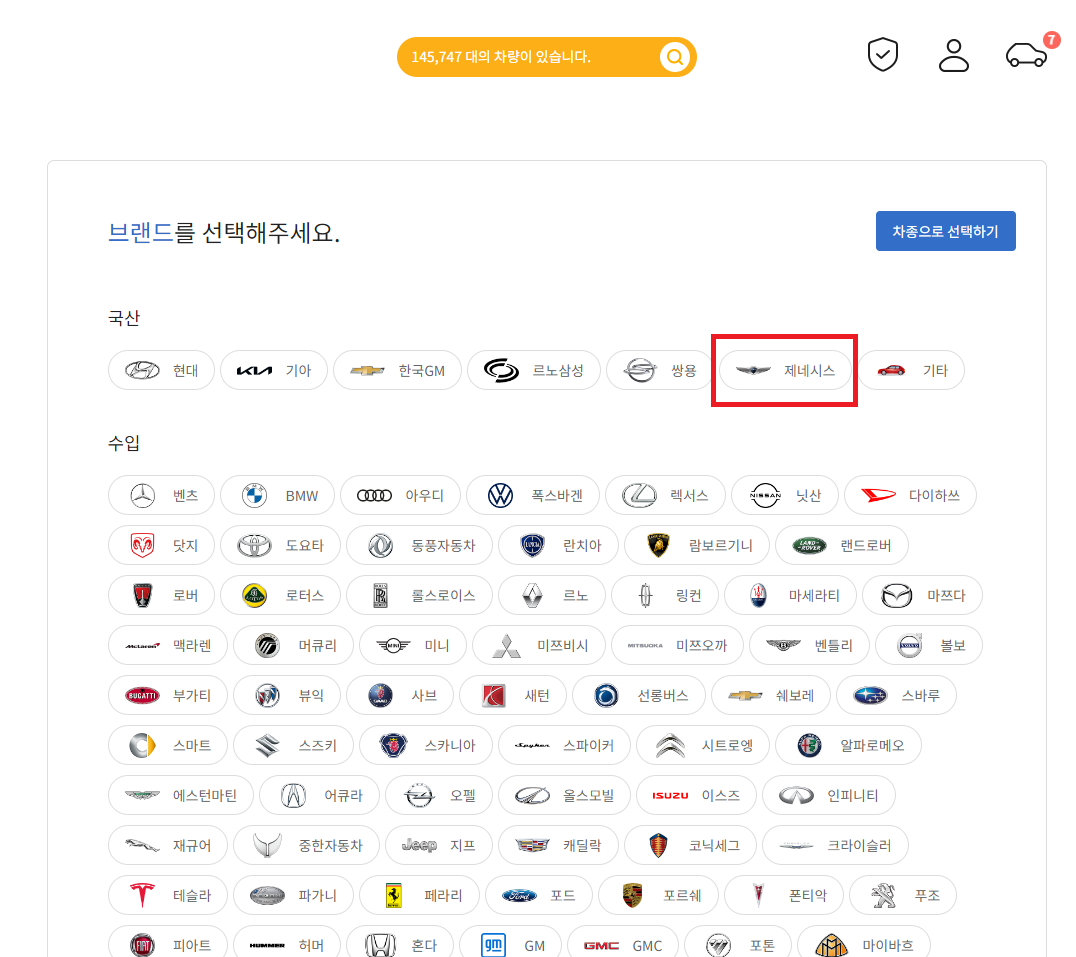Select the 맥라렌 brand

[x=167, y=646]
